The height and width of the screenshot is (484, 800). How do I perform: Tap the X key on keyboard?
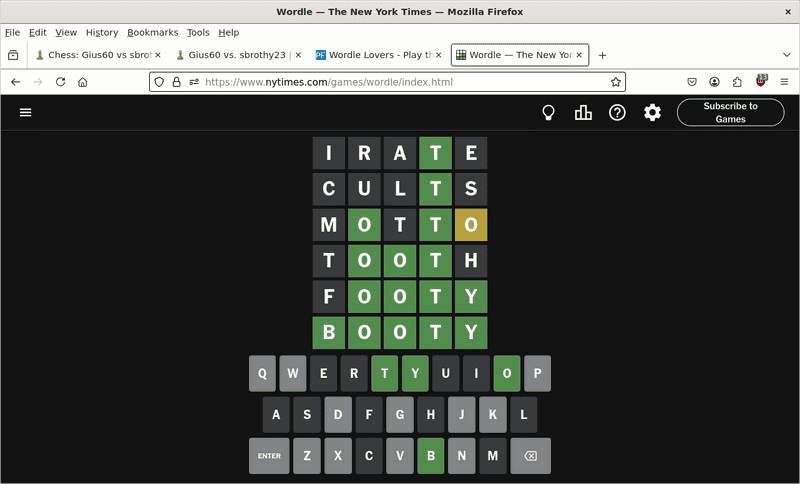[x=338, y=456]
